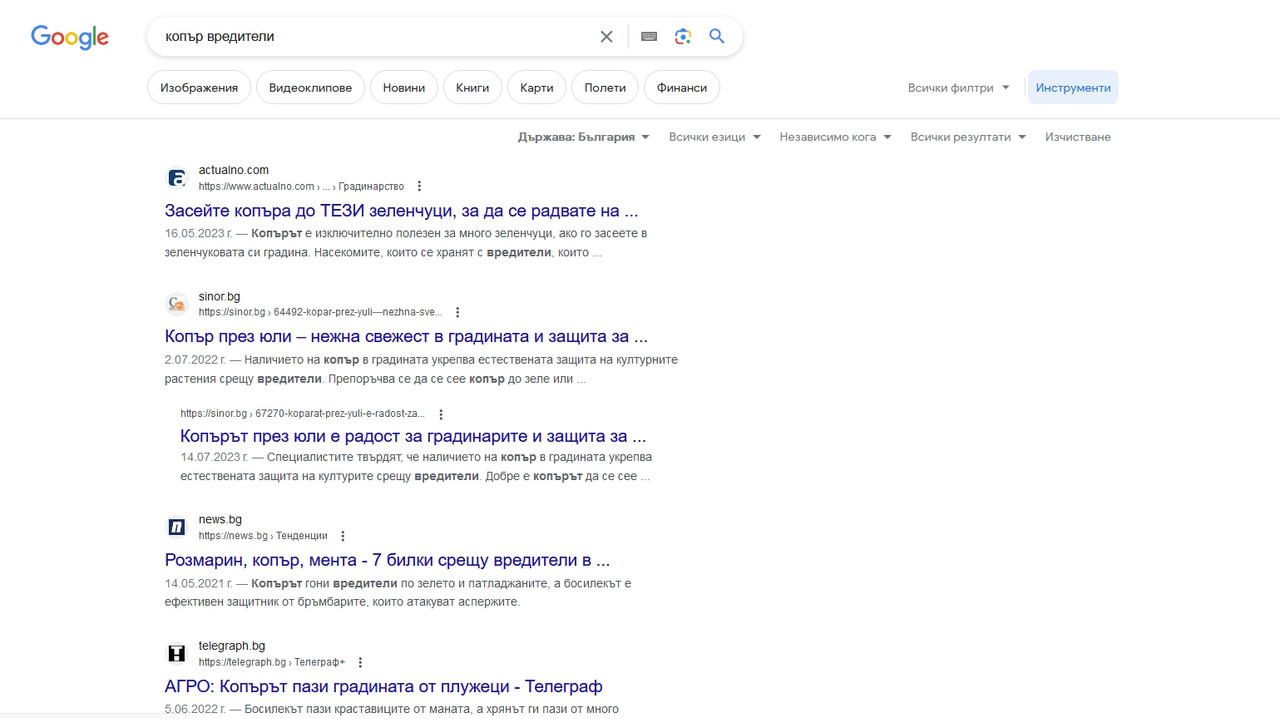Open three-dot menu for sinor.bg 67270 result
The width and height of the screenshot is (1280, 719).
point(440,414)
